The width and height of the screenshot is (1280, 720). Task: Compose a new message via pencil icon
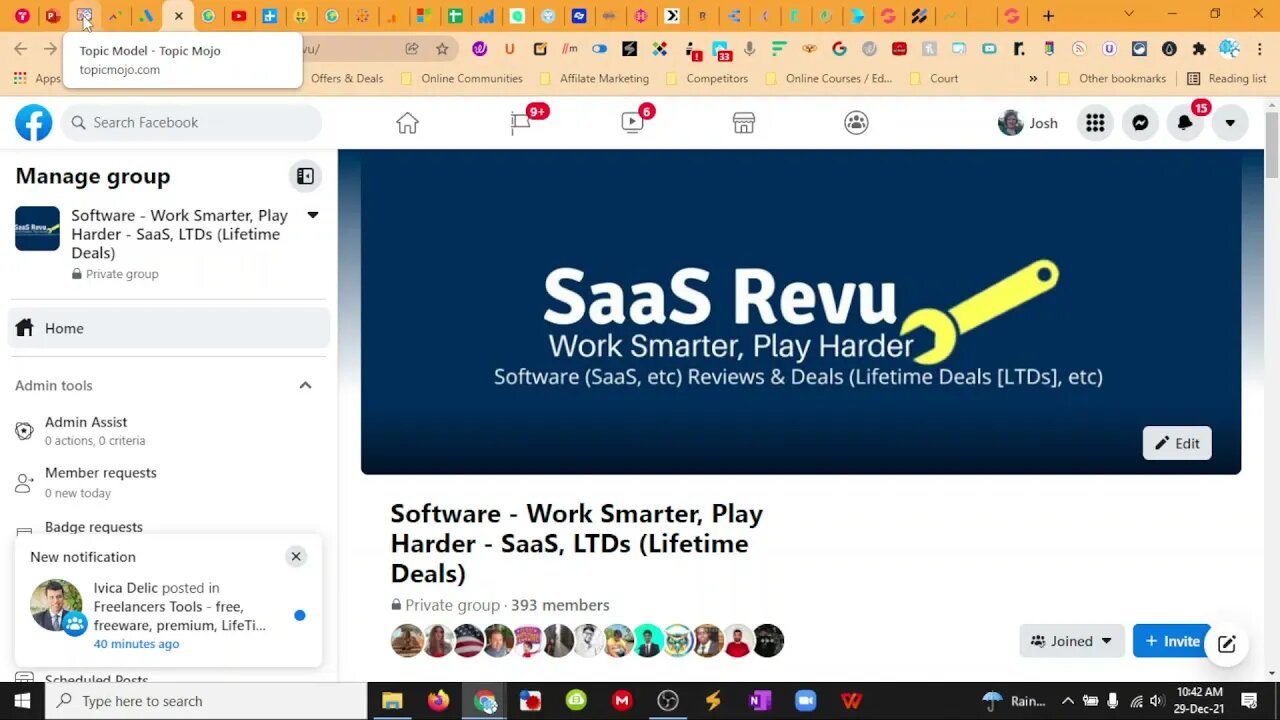point(1227,644)
